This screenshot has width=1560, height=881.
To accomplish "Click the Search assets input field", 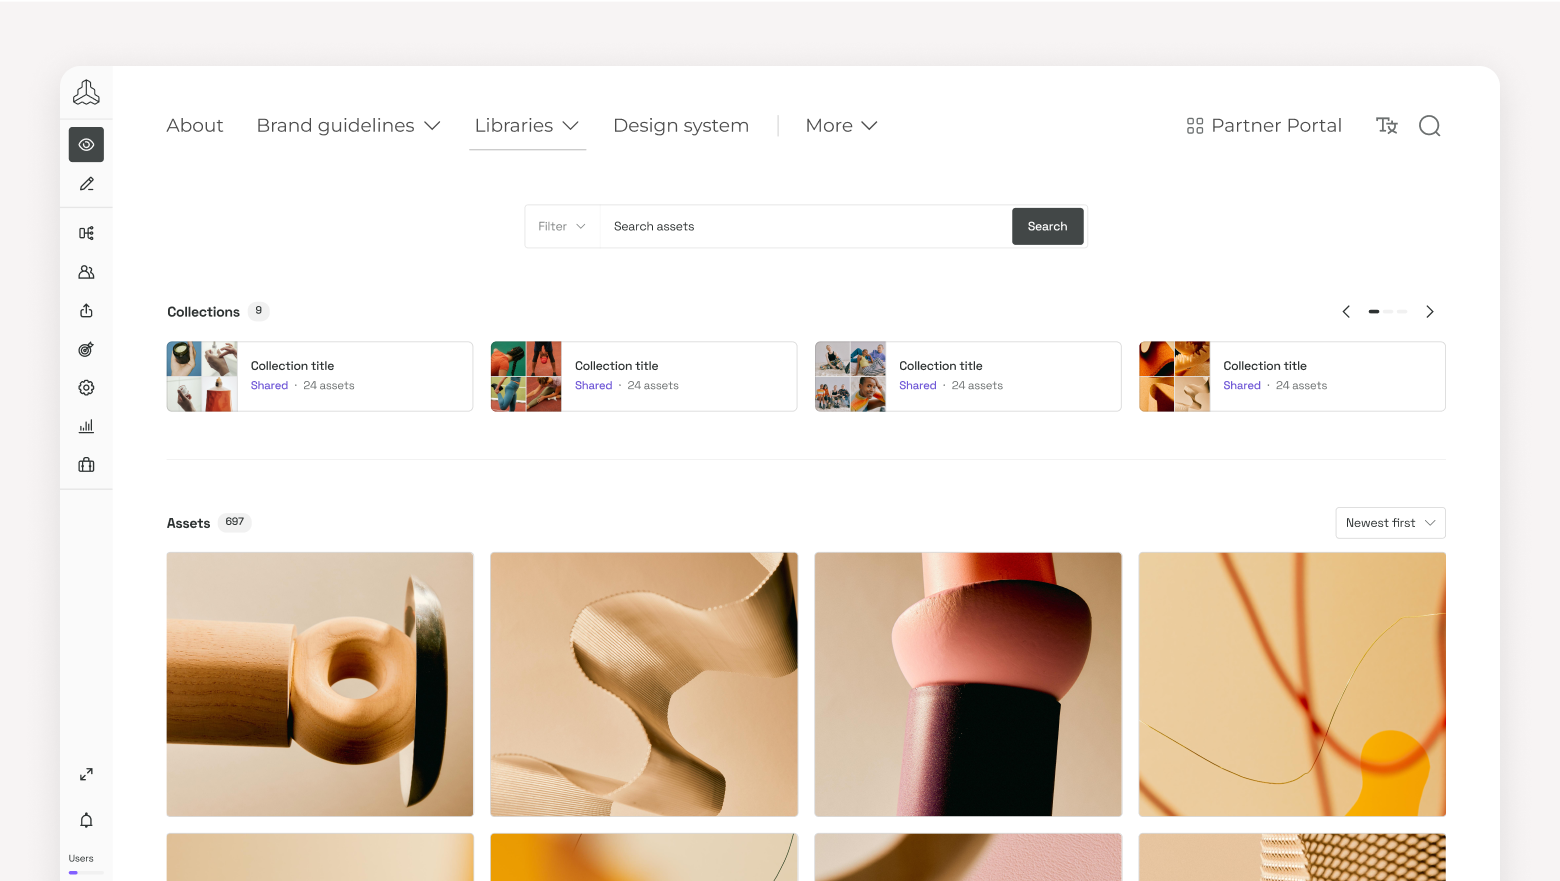I will coord(806,226).
